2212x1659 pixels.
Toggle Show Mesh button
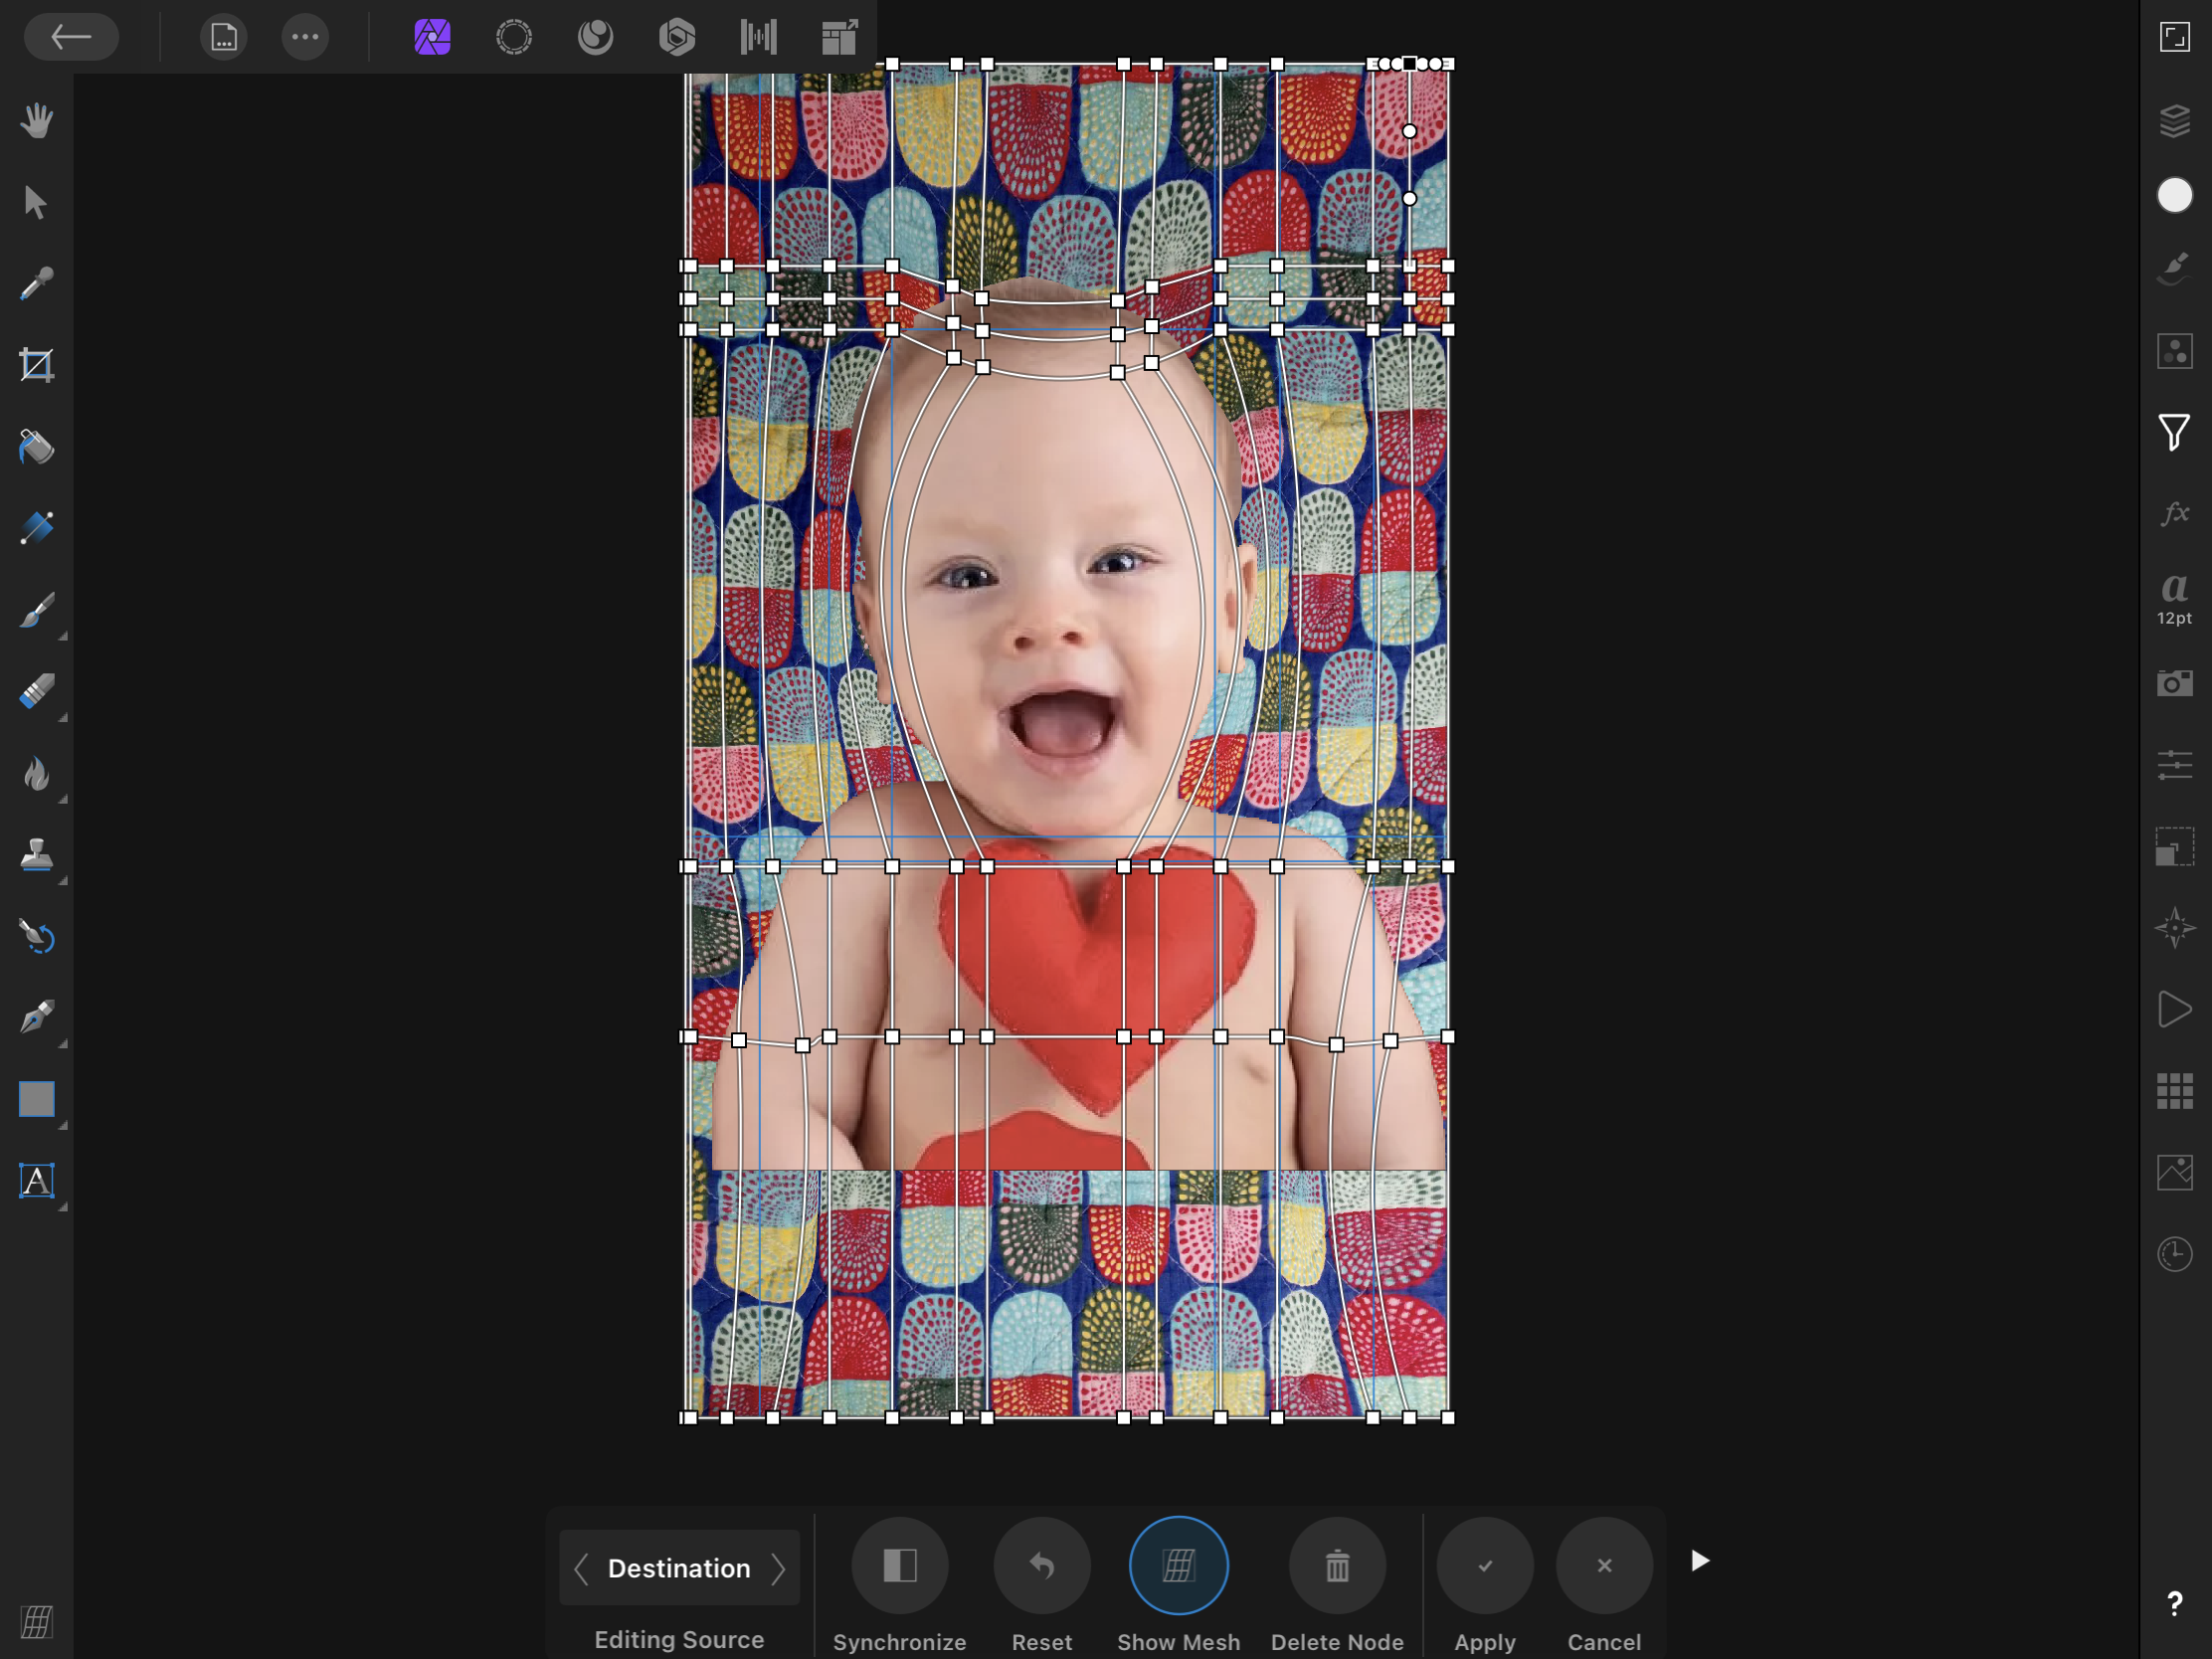[1178, 1565]
